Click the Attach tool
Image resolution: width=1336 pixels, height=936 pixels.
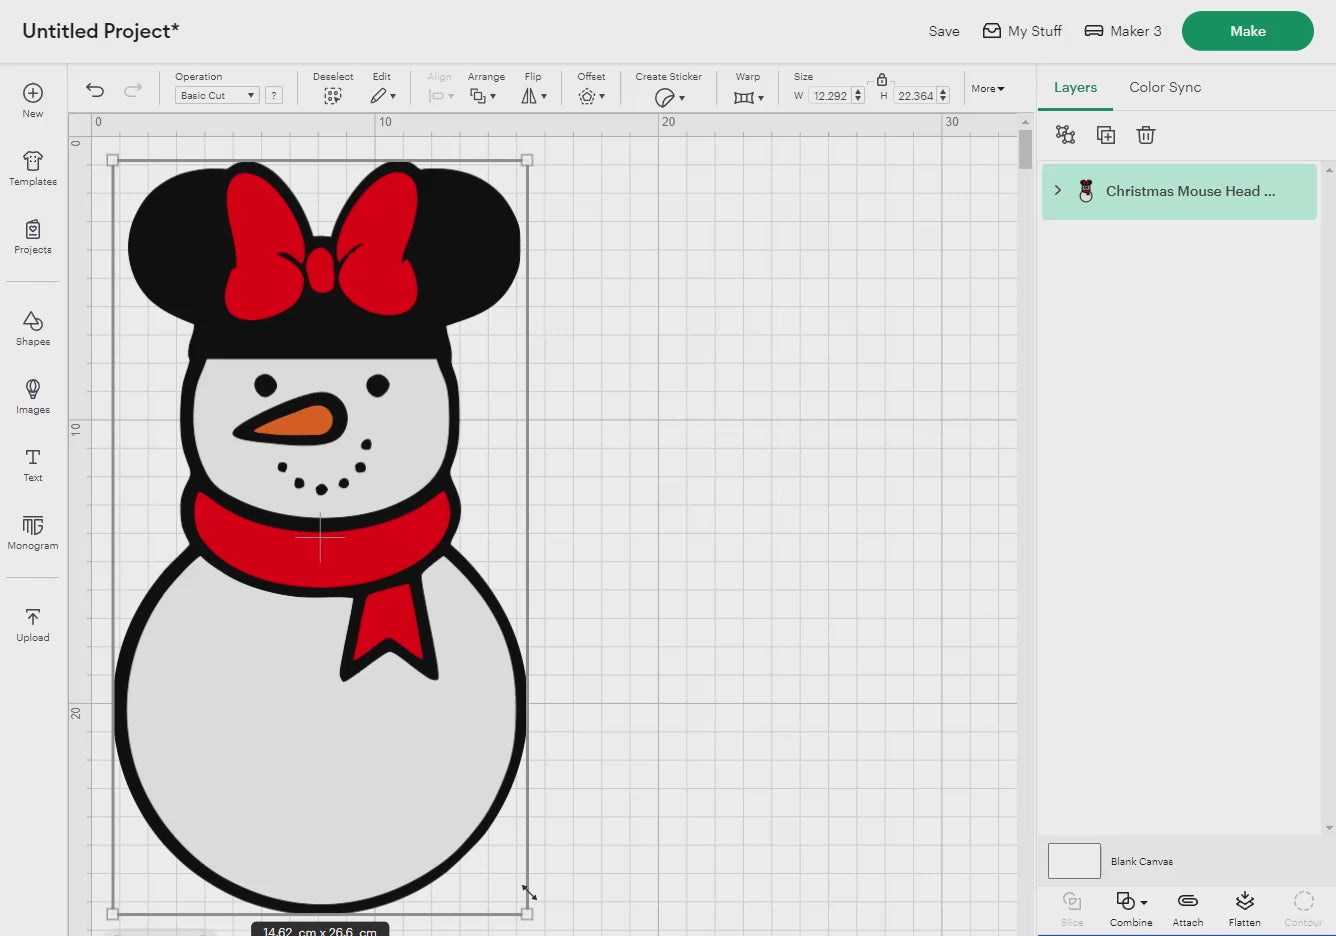[1188, 908]
